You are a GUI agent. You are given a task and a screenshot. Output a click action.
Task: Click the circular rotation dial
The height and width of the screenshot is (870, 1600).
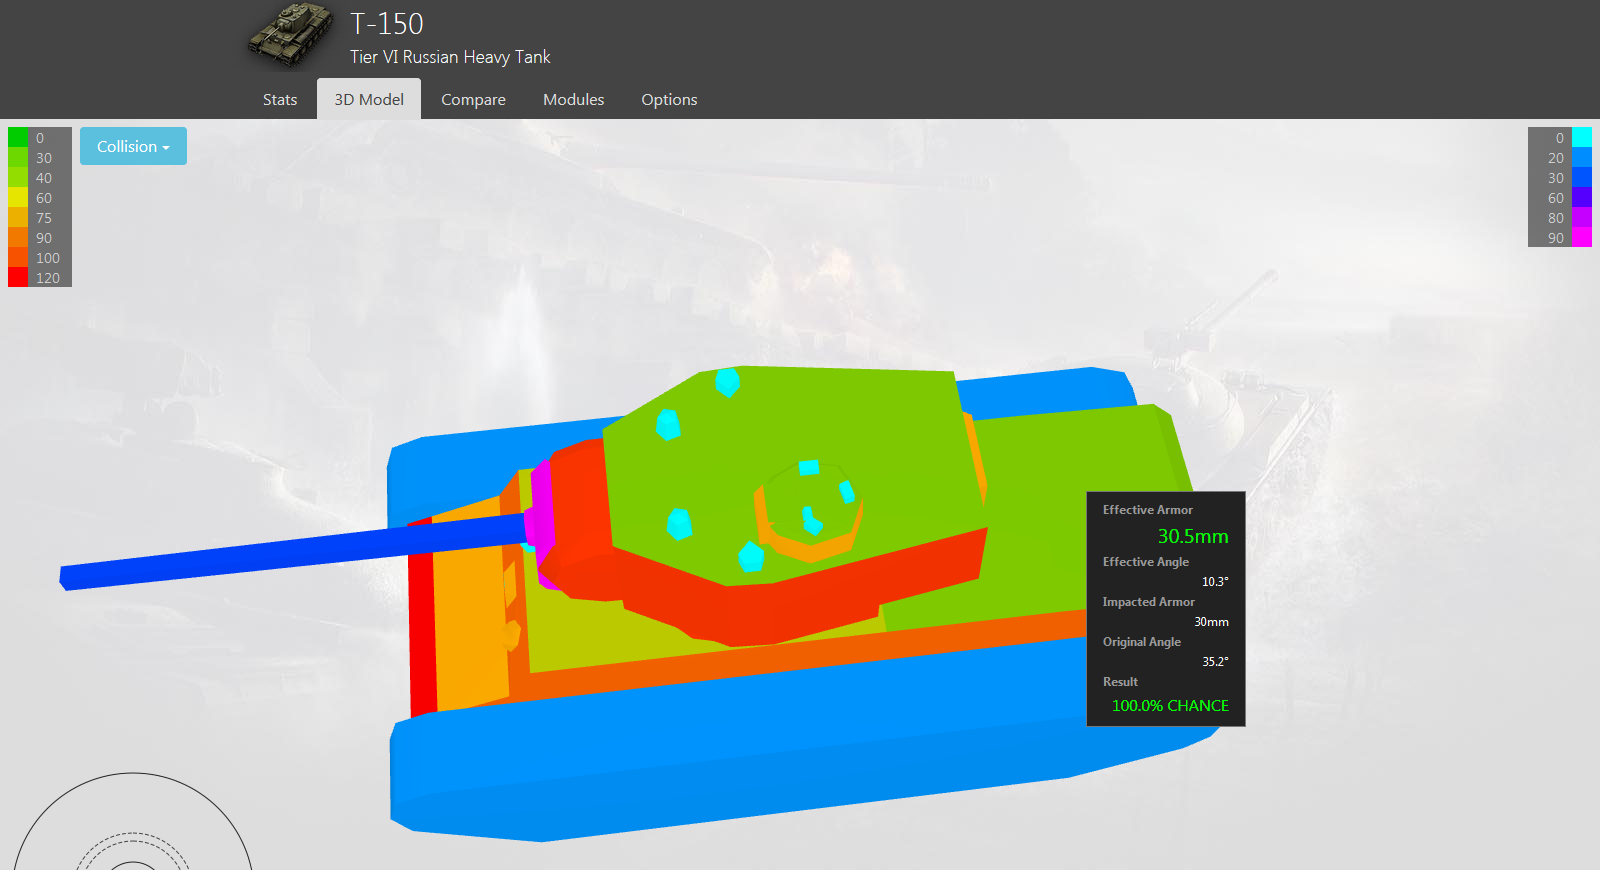point(132,822)
